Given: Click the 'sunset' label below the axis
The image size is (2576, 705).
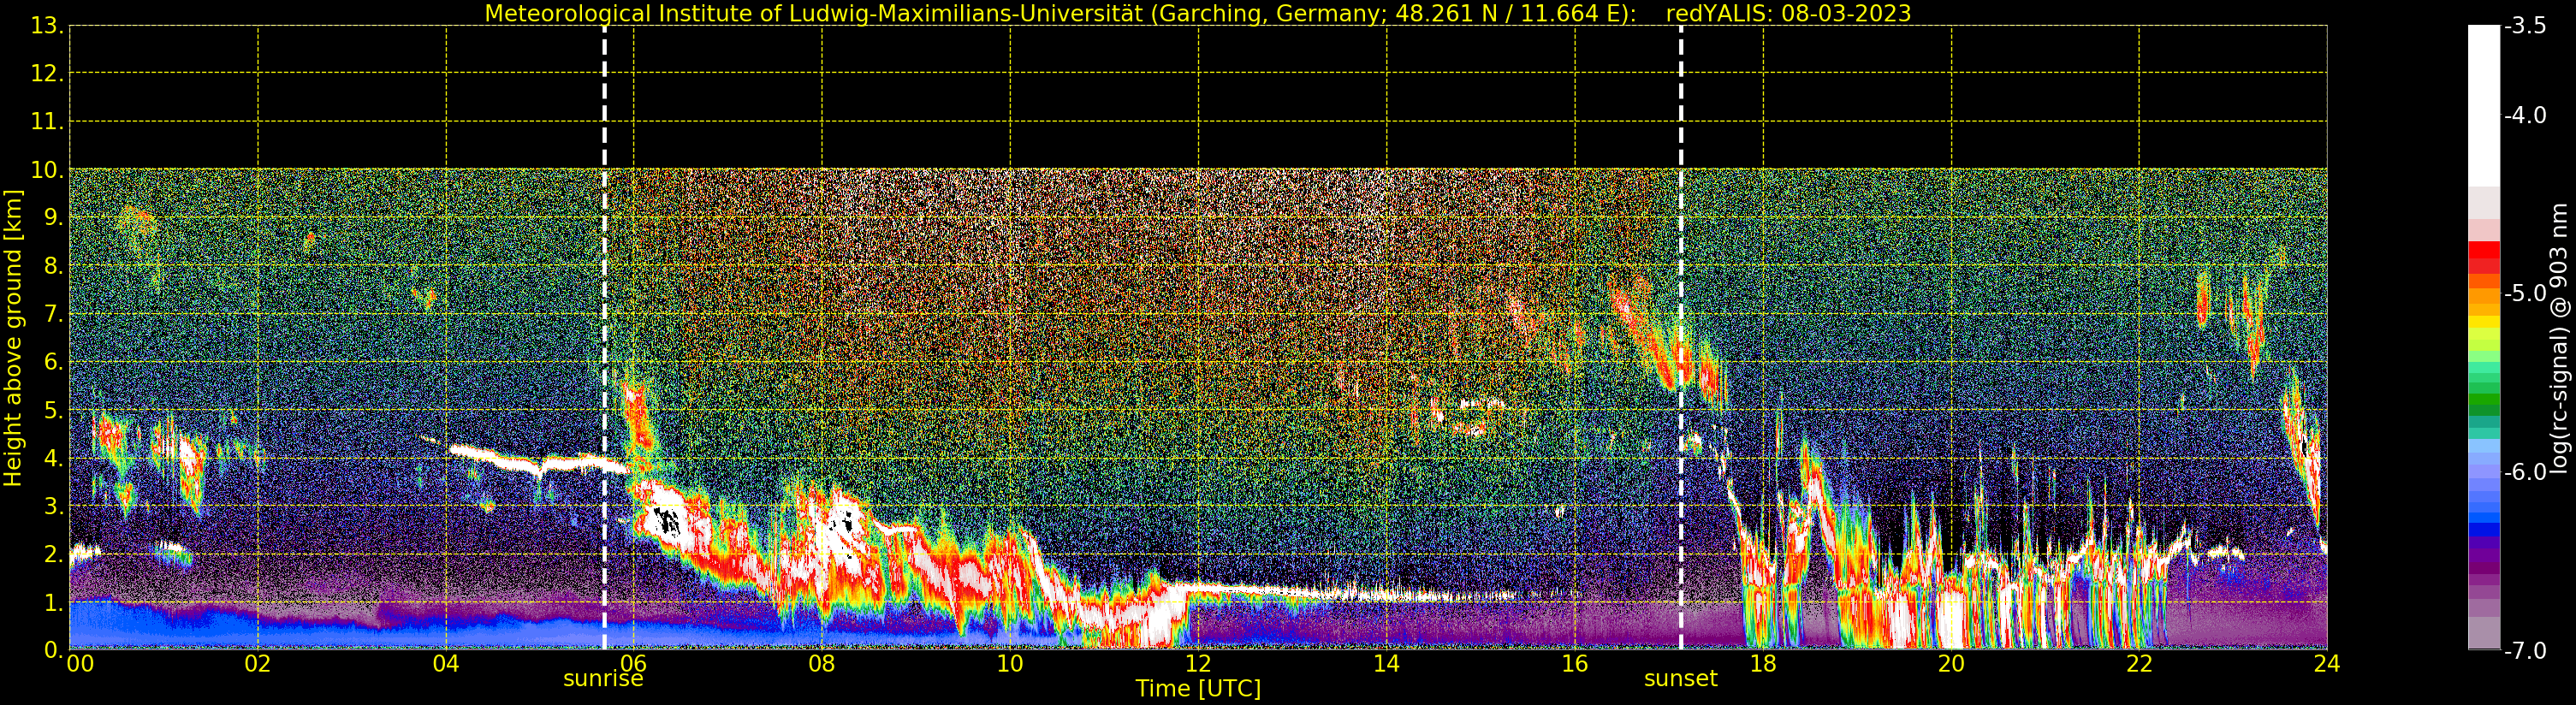Looking at the screenshot, I should 1680,679.
